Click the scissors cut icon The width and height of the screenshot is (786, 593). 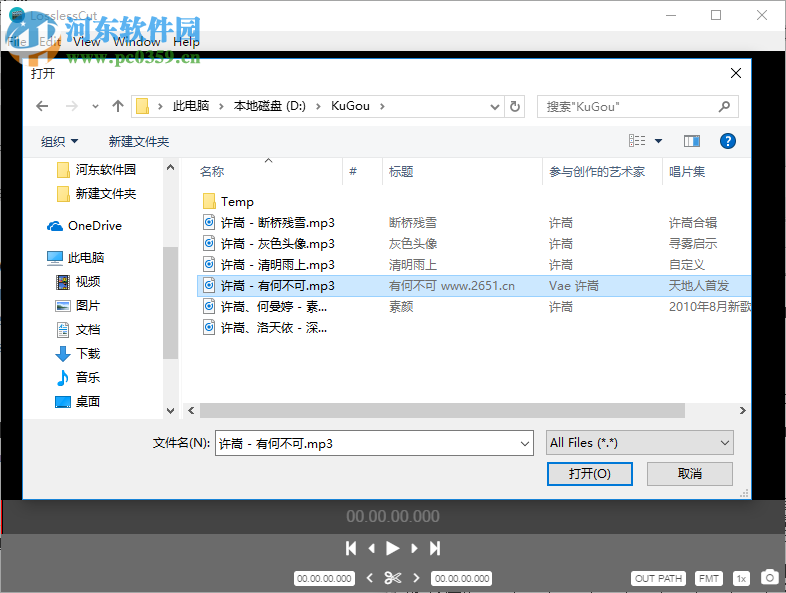[392, 578]
